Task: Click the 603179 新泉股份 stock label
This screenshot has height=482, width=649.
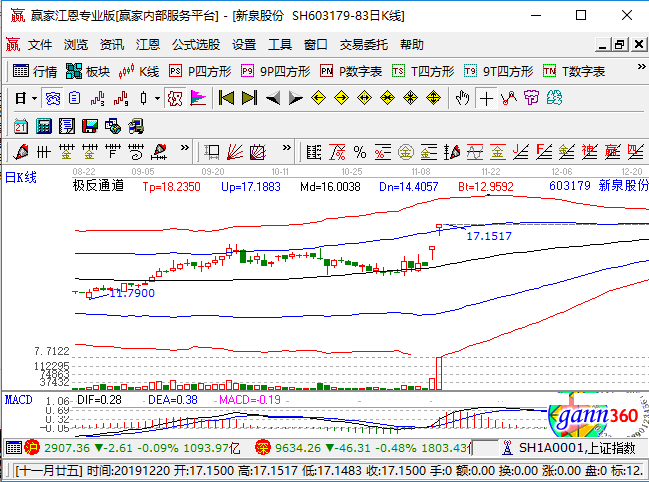Action: (599, 186)
